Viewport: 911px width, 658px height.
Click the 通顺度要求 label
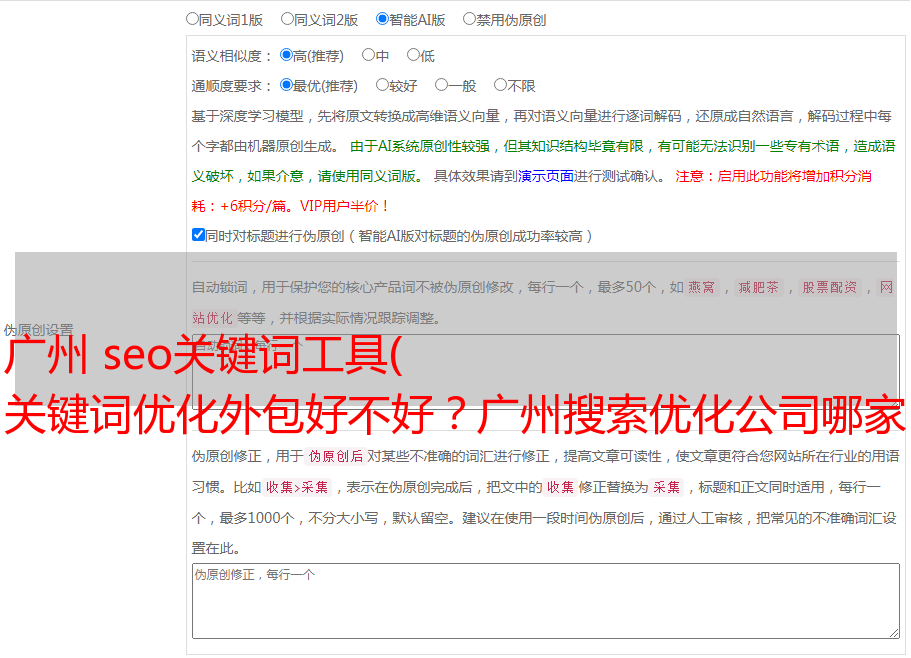232,86
